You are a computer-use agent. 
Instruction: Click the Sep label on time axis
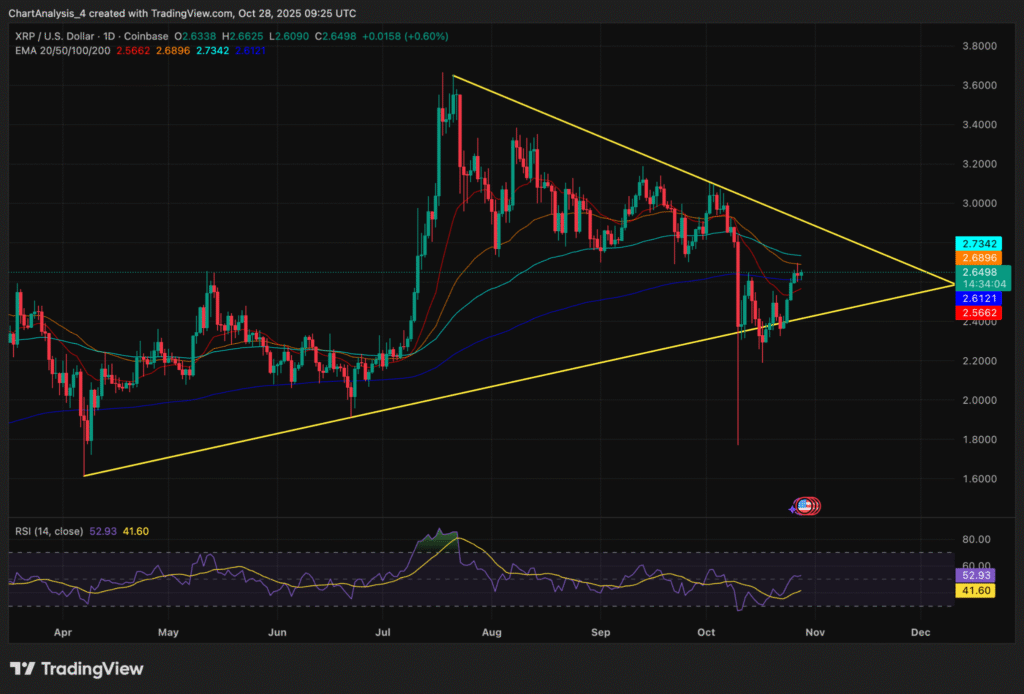pos(600,632)
